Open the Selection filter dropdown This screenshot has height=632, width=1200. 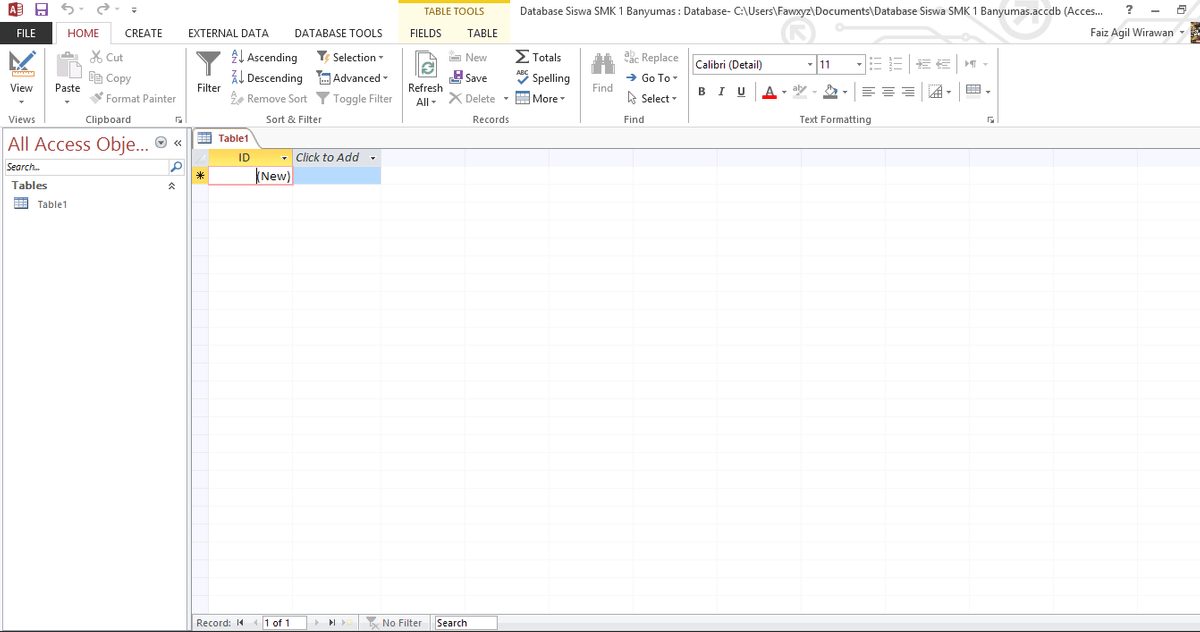tap(350, 58)
